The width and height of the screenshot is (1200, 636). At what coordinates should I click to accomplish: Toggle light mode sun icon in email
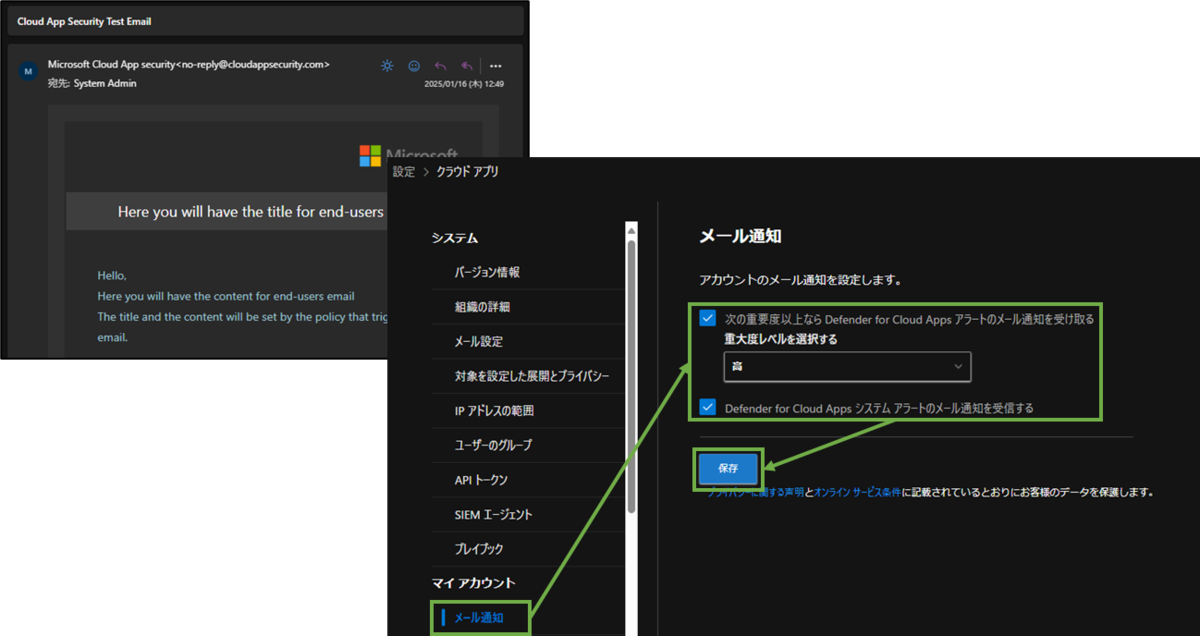pyautogui.click(x=387, y=66)
